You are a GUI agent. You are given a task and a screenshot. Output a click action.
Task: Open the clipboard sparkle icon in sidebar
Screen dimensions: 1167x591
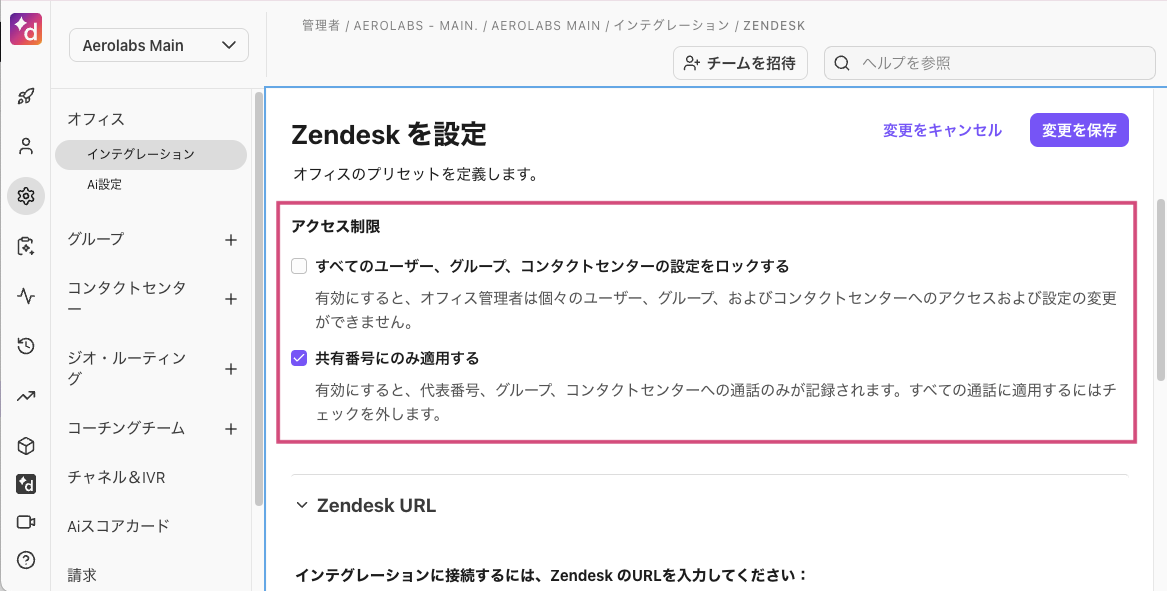pos(26,246)
